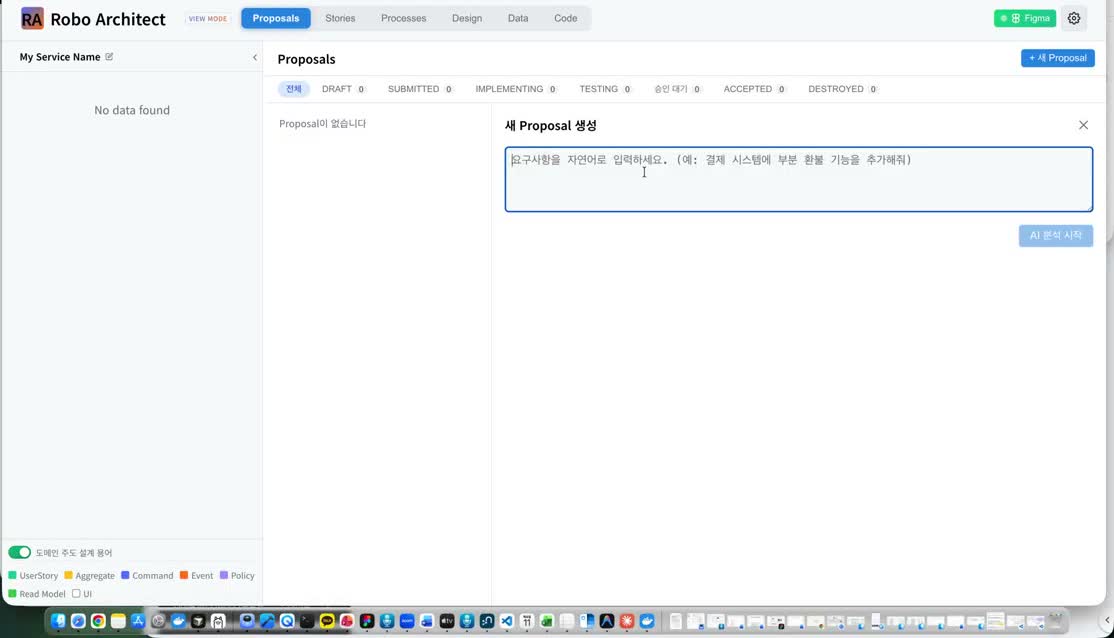Filter proposals by ACCEPTED status

pyautogui.click(x=755, y=89)
